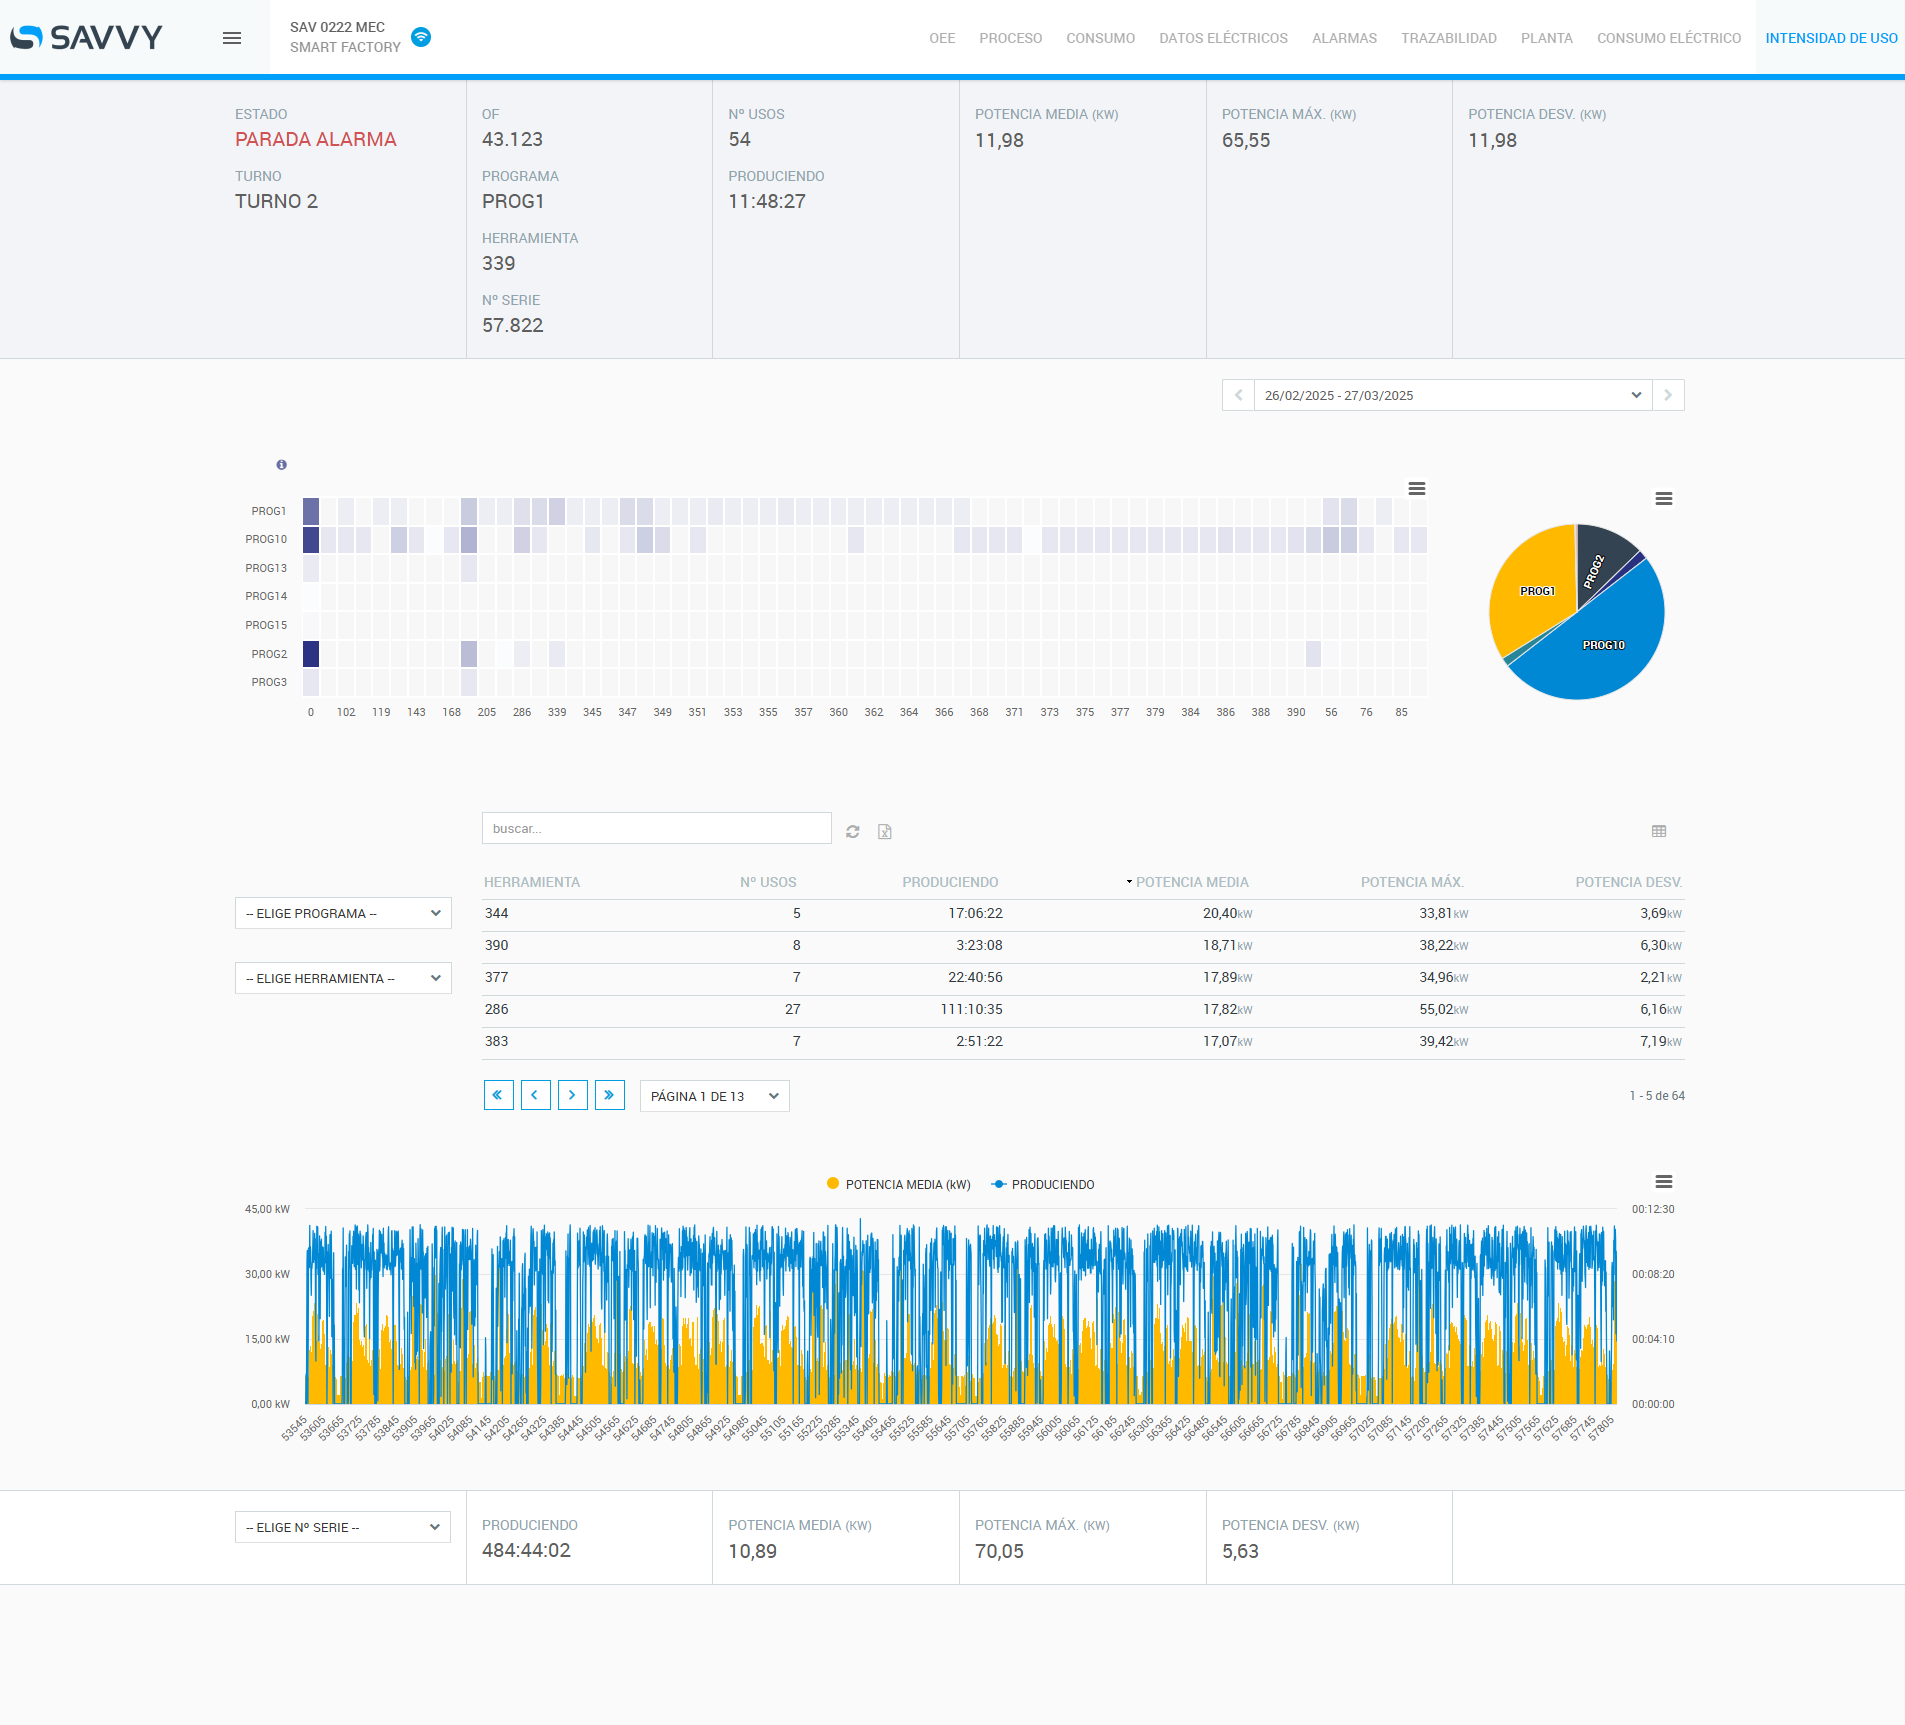Open the hamburger sidebar menu

[x=232, y=38]
